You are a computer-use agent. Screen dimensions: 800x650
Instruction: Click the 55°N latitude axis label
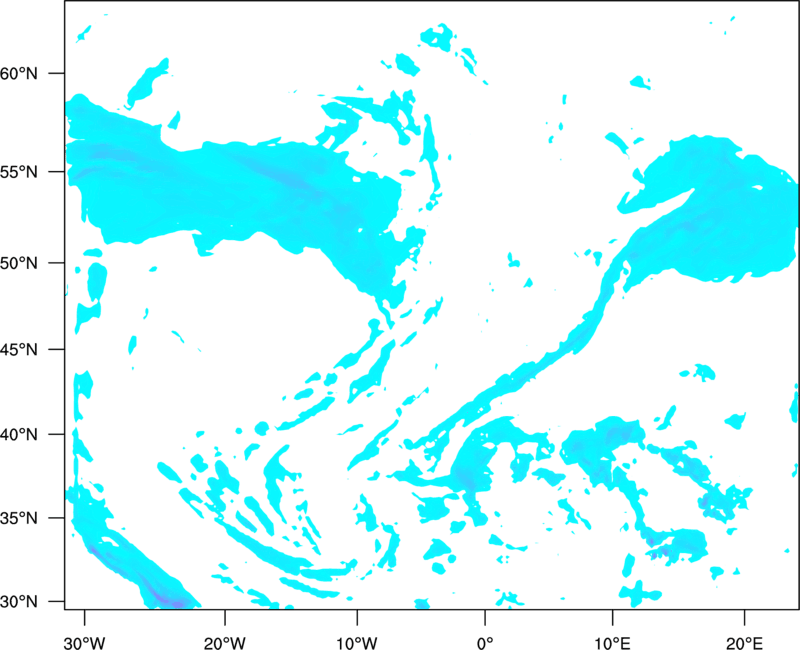click(19, 172)
